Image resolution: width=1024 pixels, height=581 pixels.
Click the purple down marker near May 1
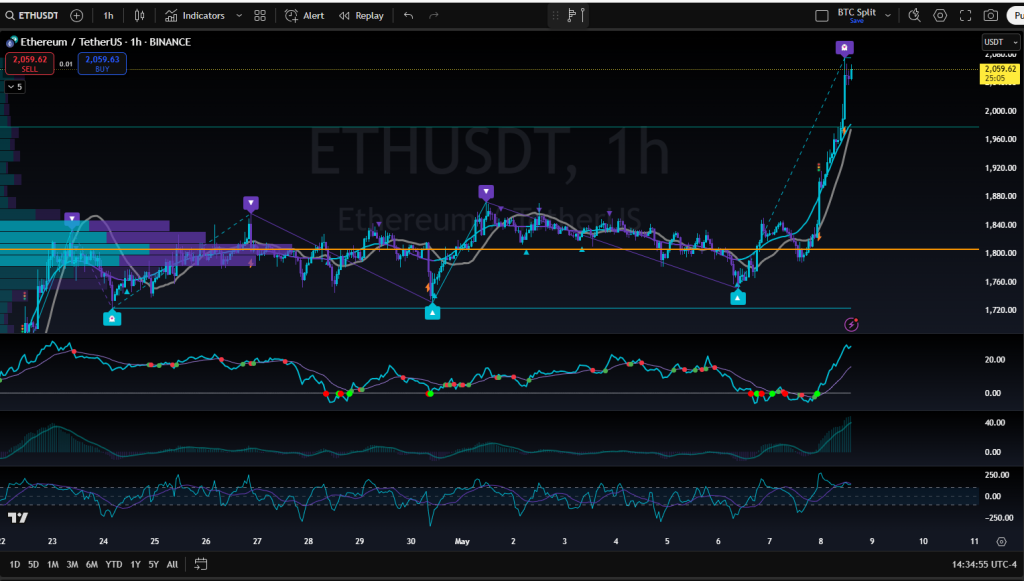(x=486, y=192)
